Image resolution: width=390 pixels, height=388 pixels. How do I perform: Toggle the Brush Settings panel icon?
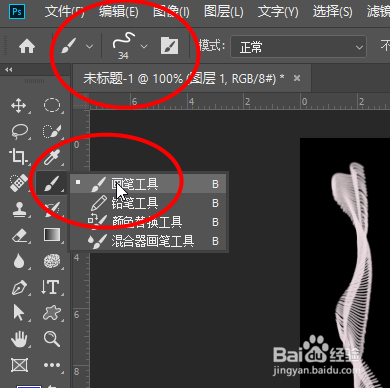pyautogui.click(x=170, y=46)
